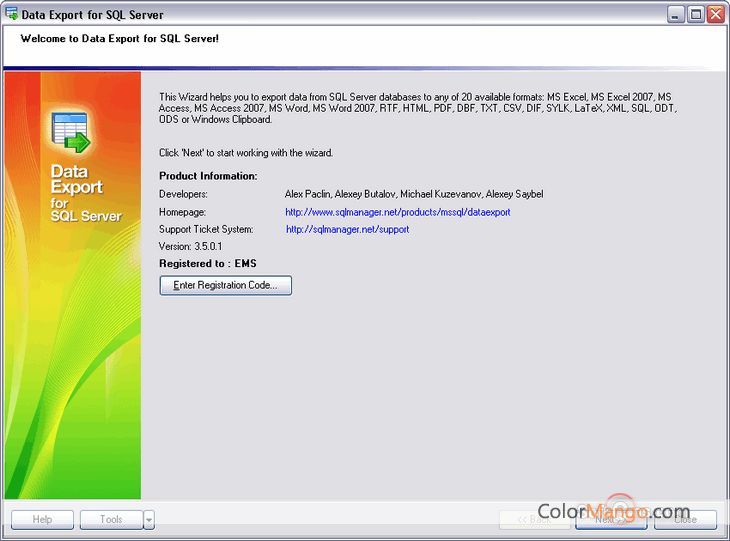Click the Help button
Image resolution: width=730 pixels, height=541 pixels.
pos(42,520)
